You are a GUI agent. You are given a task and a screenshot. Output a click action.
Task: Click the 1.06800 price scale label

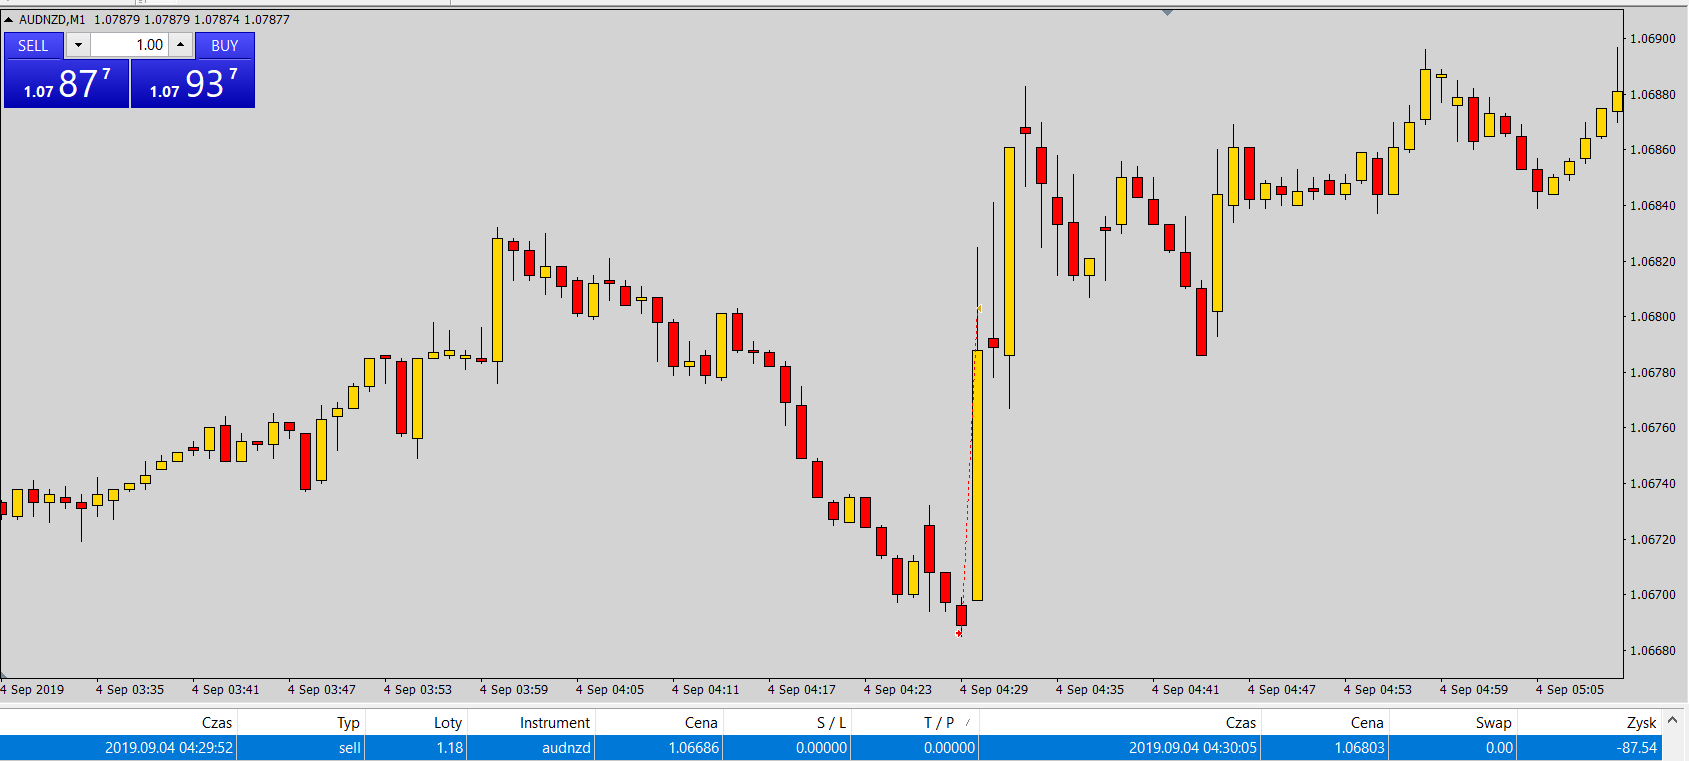[x=1652, y=317]
